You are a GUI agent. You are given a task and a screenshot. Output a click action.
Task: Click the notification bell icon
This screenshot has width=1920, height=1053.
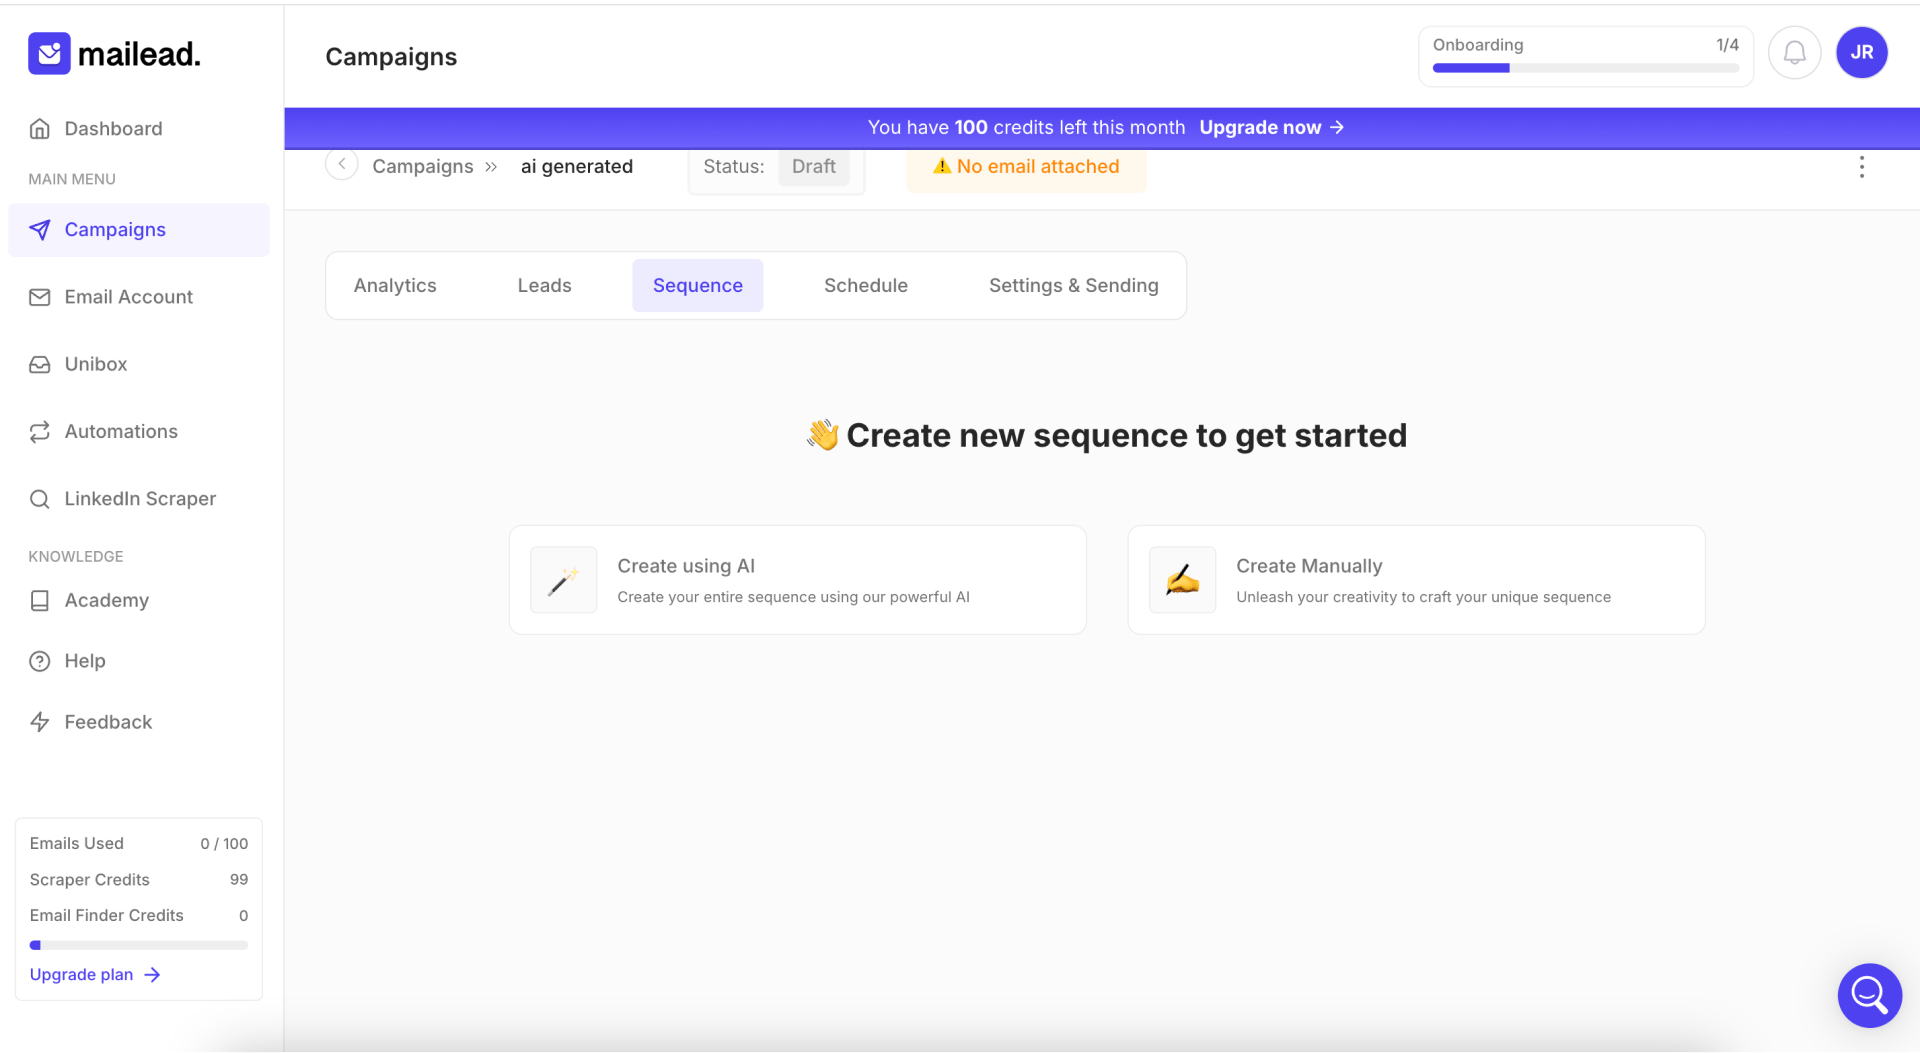click(x=1794, y=53)
